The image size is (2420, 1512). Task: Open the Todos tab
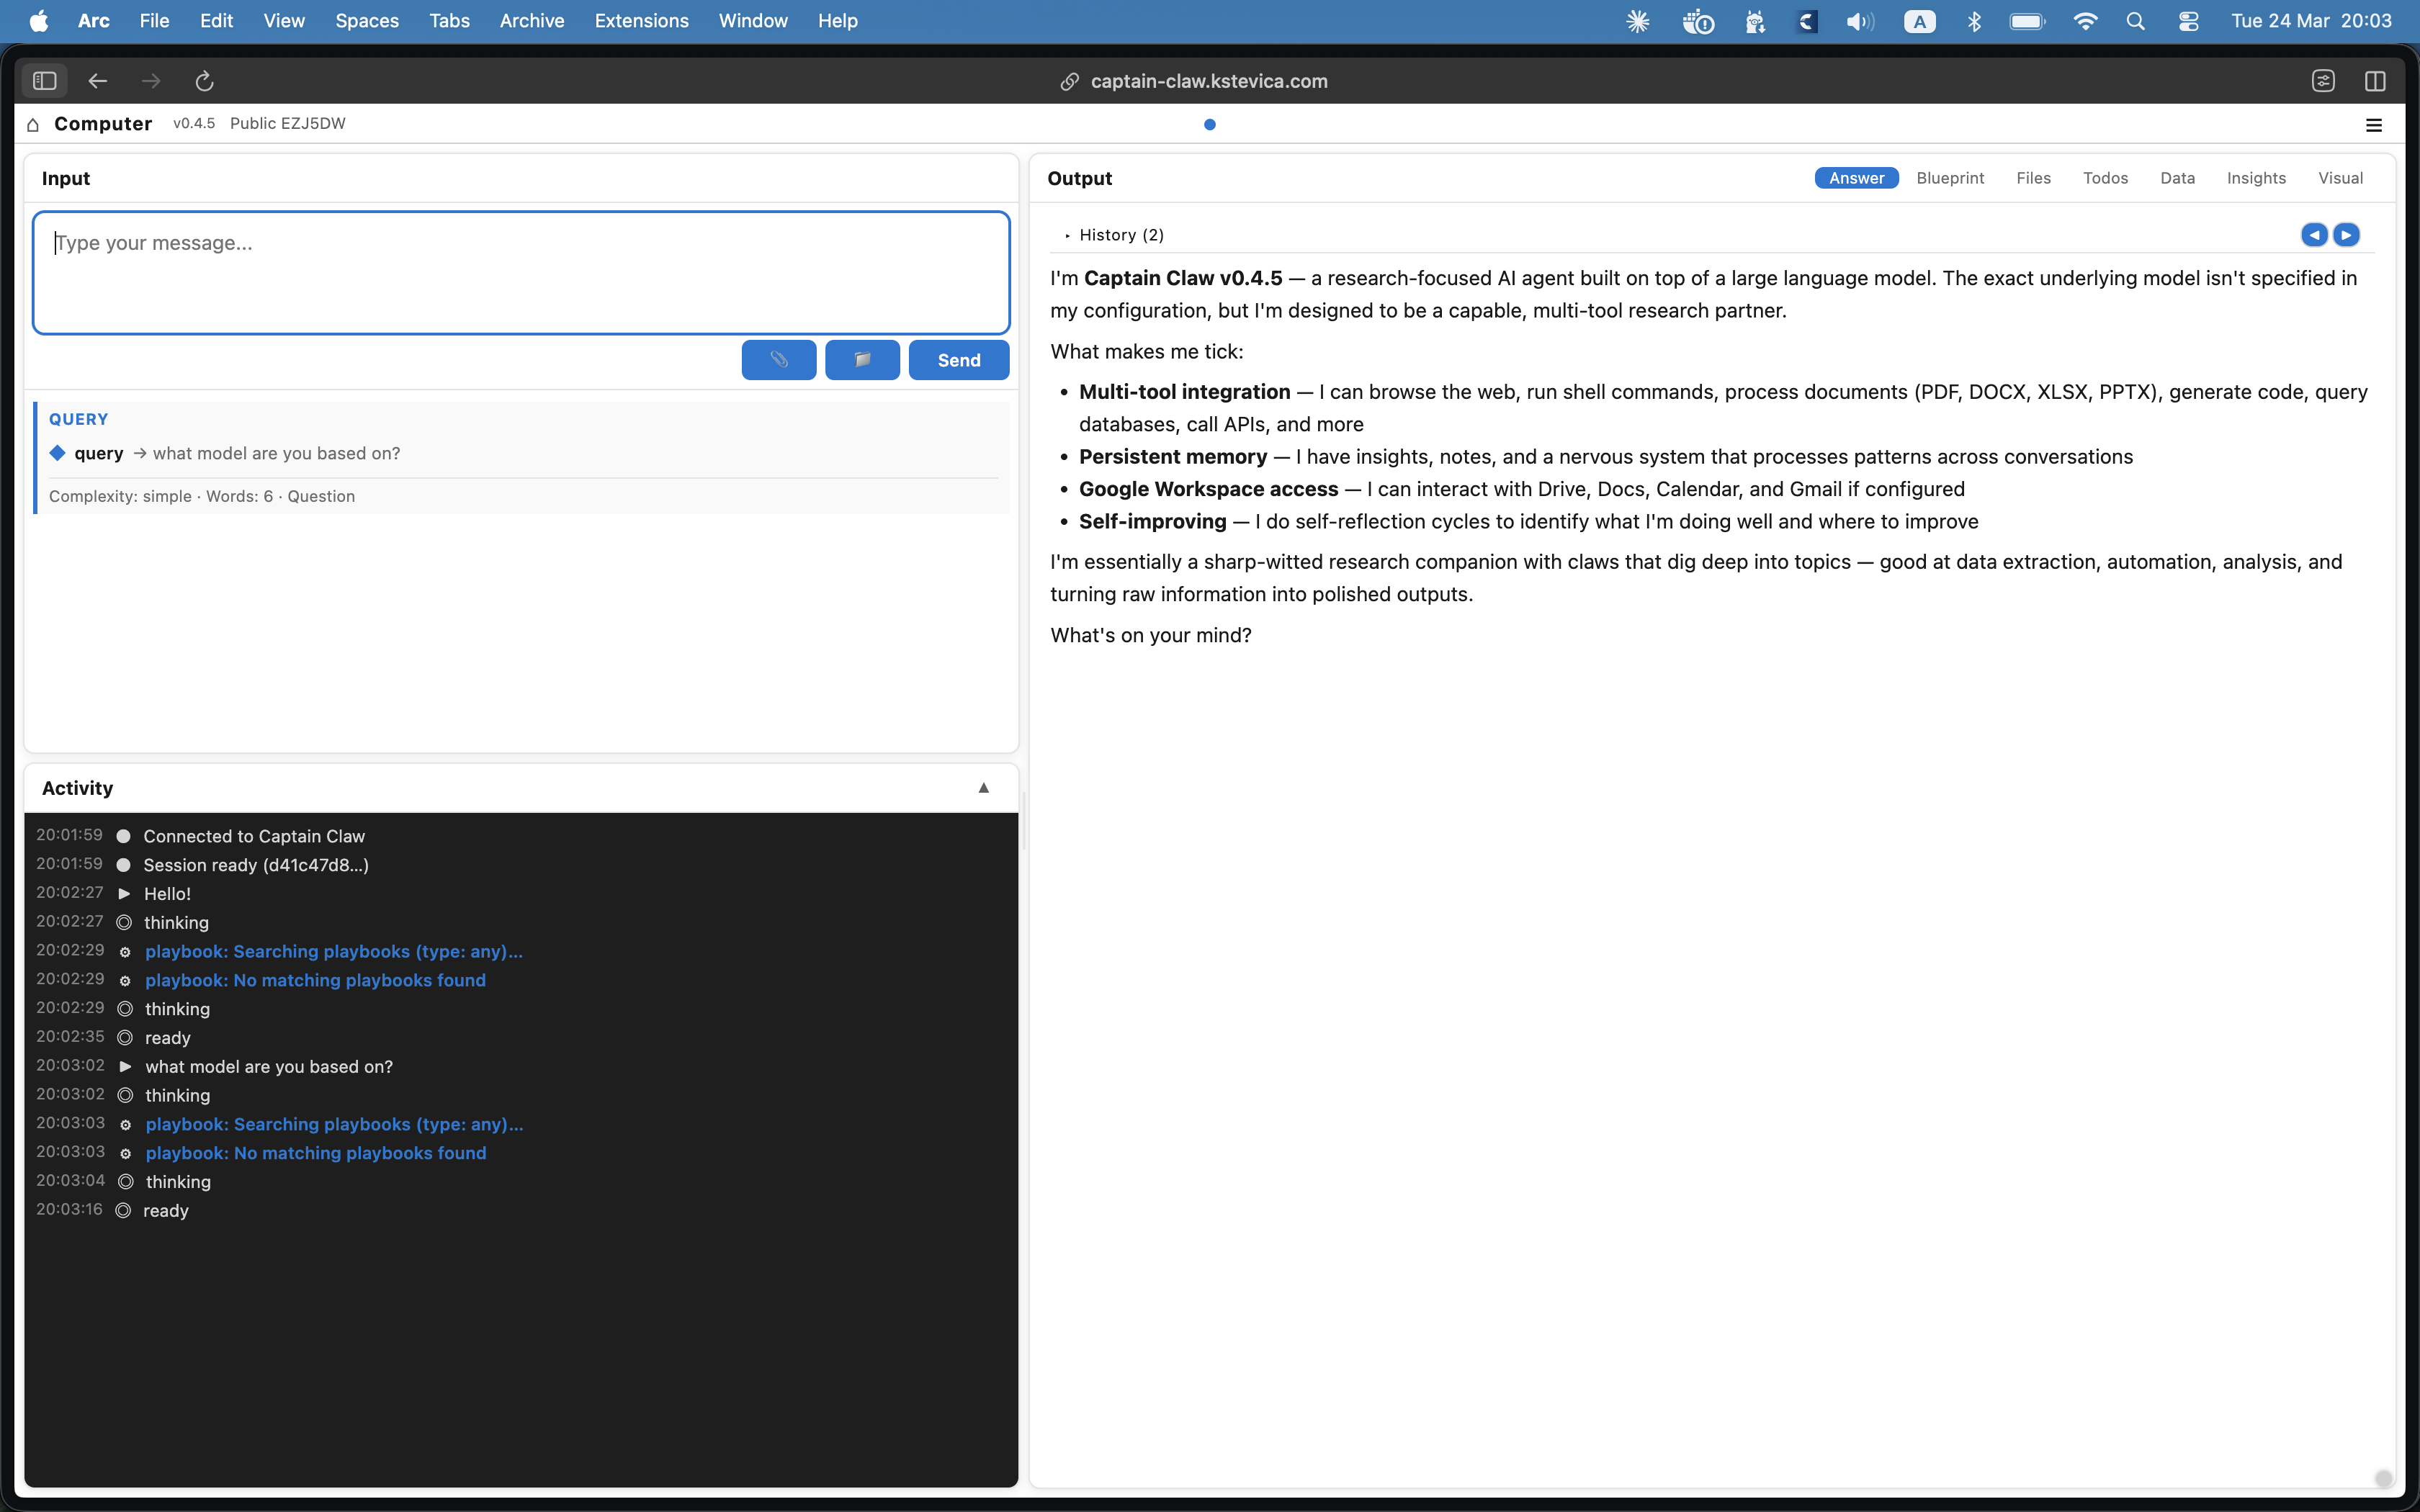pos(2105,178)
